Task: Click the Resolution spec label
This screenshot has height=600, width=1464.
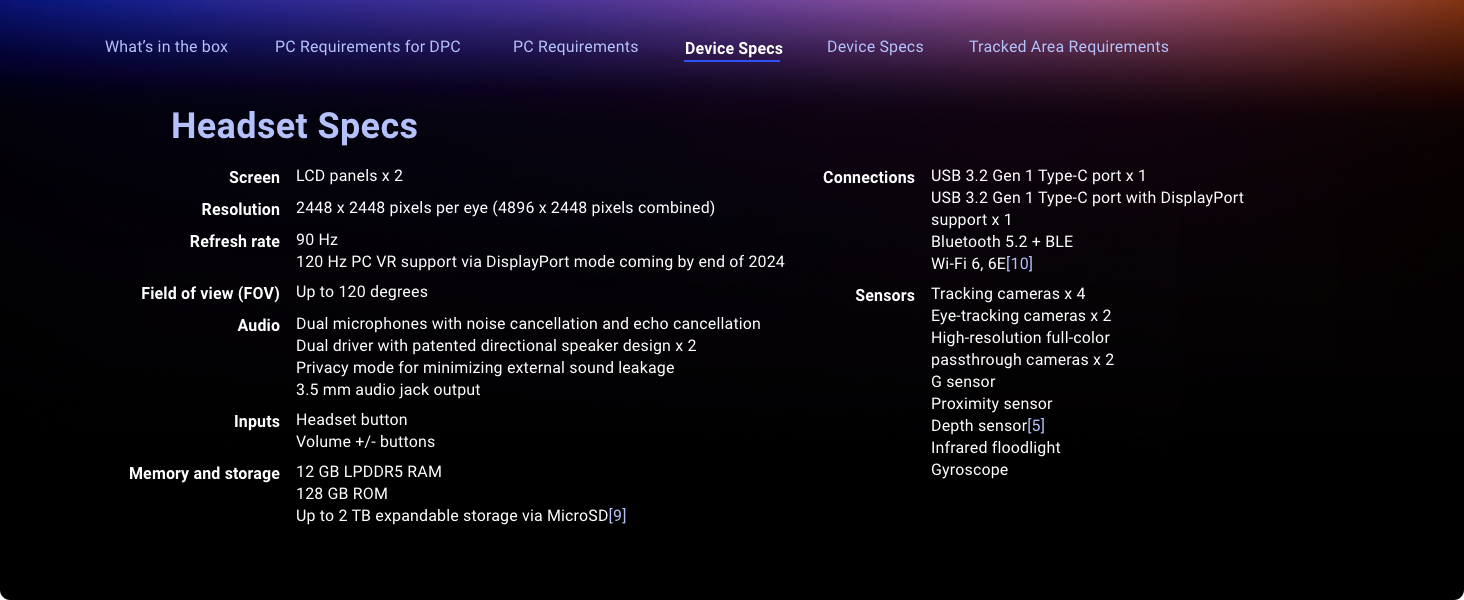Action: (x=240, y=209)
